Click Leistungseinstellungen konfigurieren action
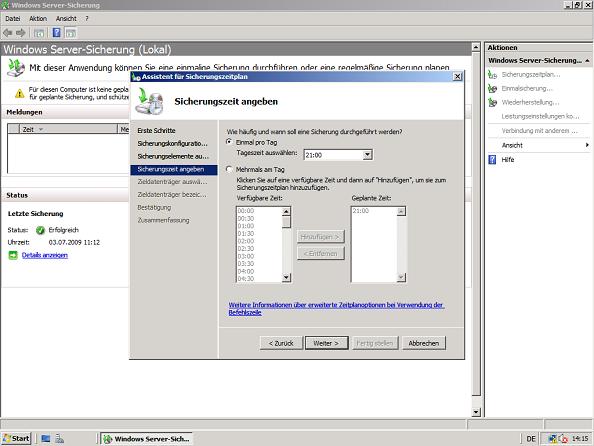The width and height of the screenshot is (594, 446). [x=540, y=116]
